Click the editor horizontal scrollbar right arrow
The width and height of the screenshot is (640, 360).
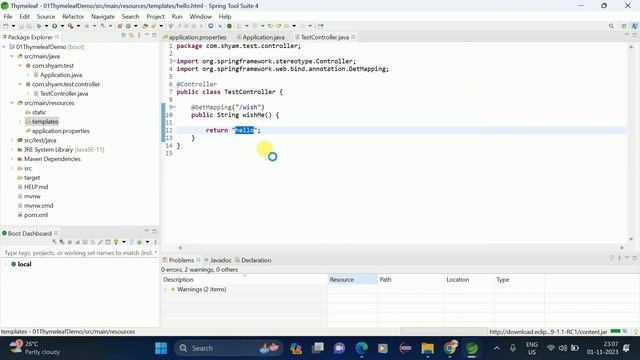tap(622, 247)
